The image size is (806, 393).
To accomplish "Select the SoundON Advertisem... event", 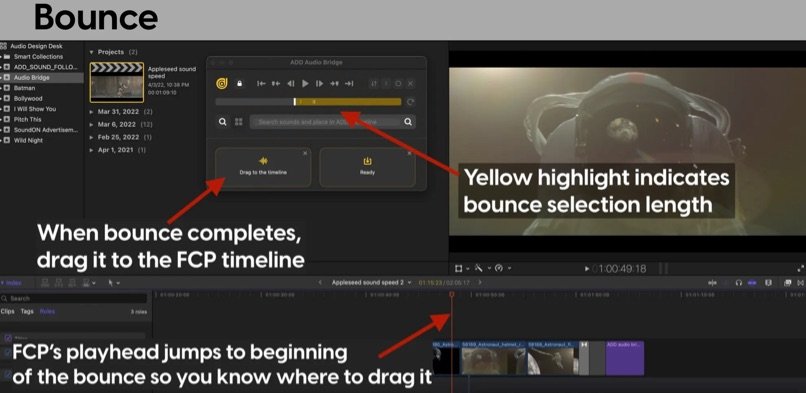I will 46,129.
